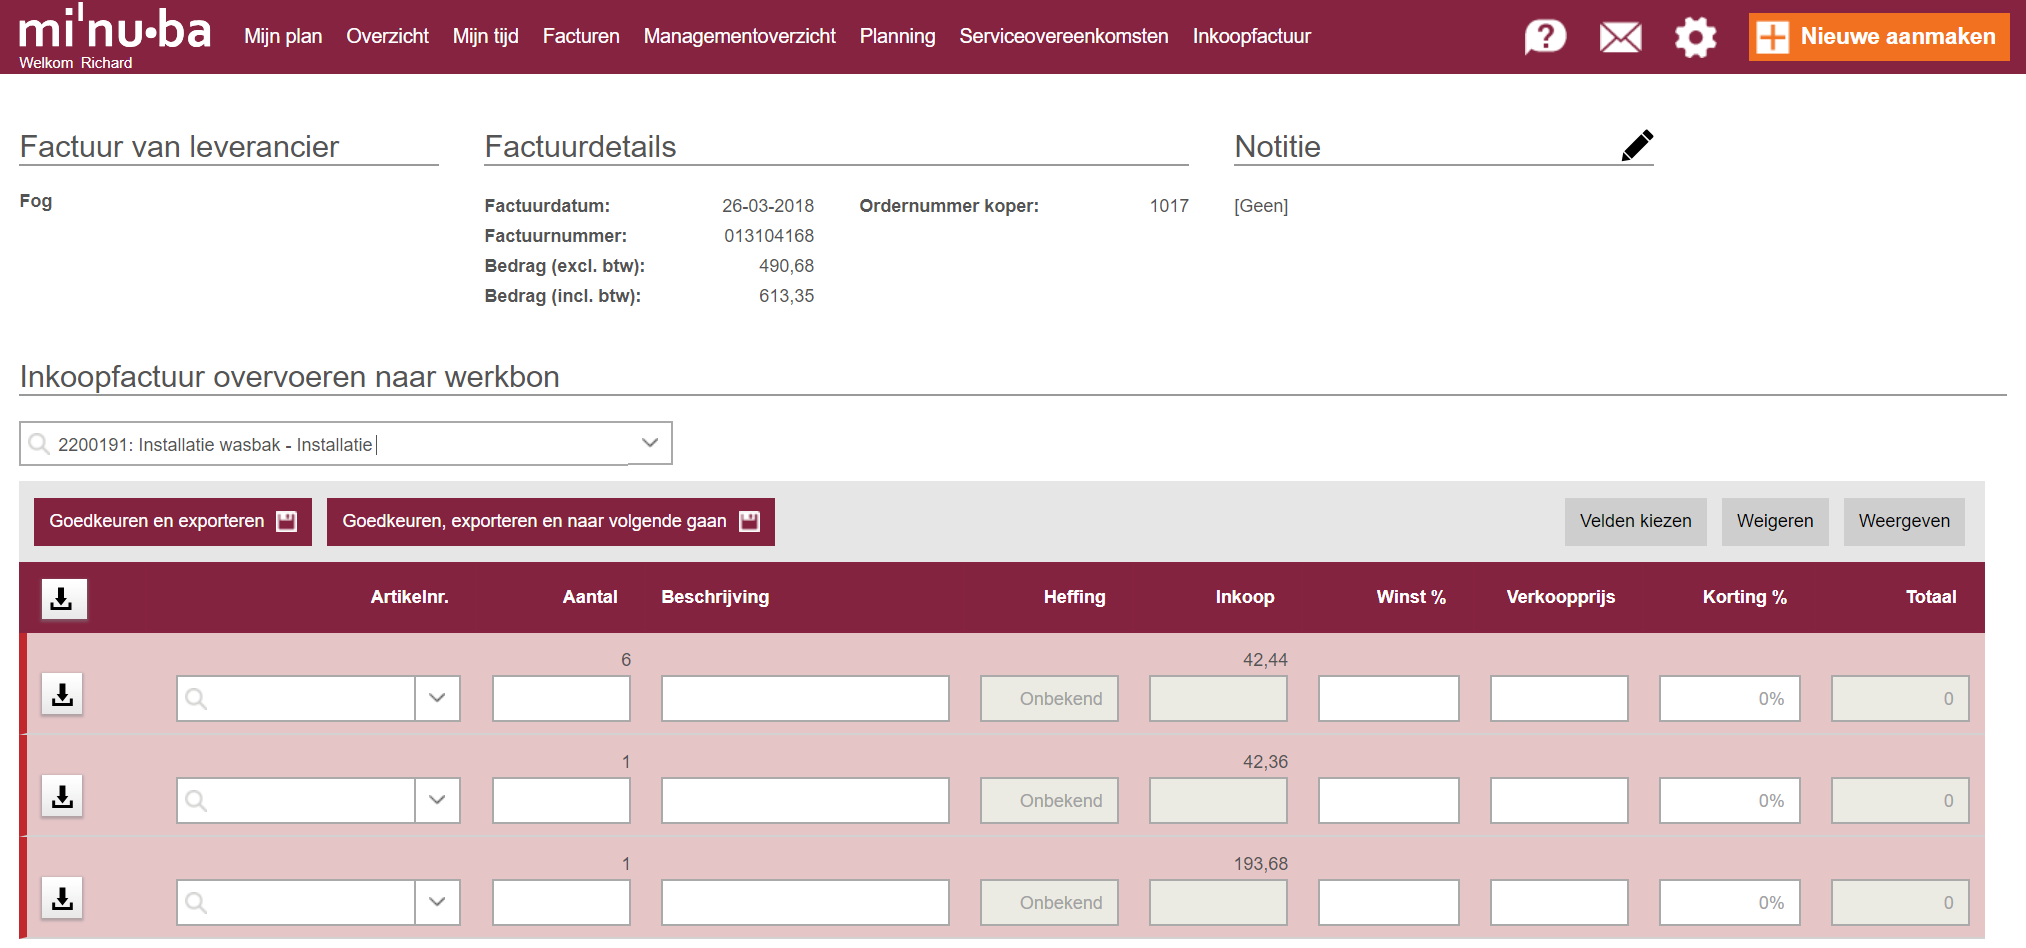Click Winst % field in 42,36 row

pos(1389,800)
